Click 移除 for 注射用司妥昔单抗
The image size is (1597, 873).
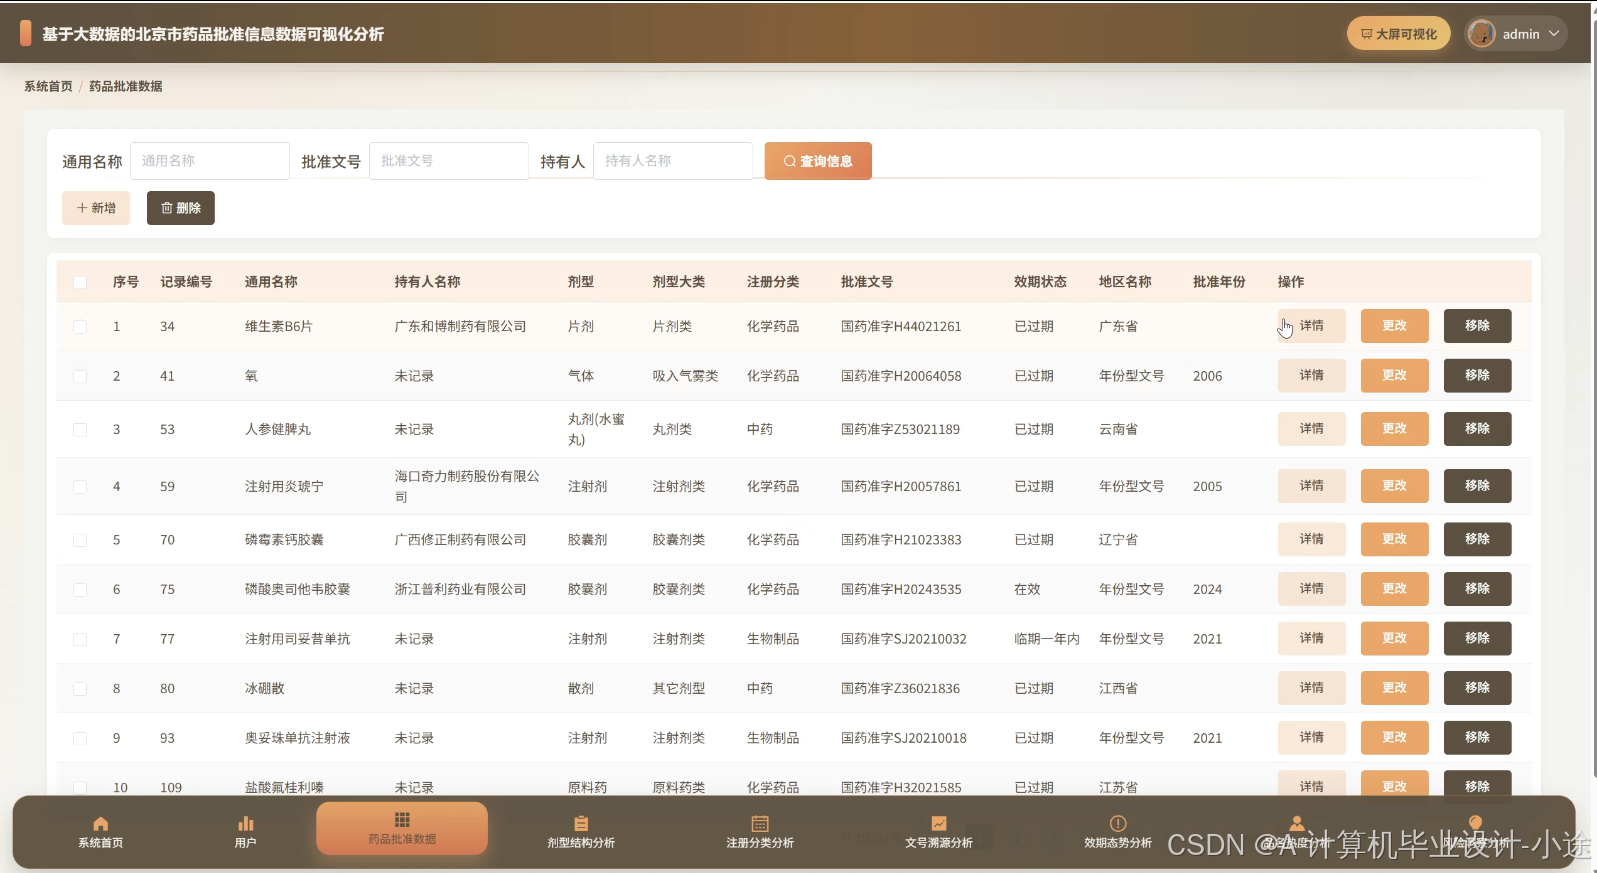click(1478, 638)
